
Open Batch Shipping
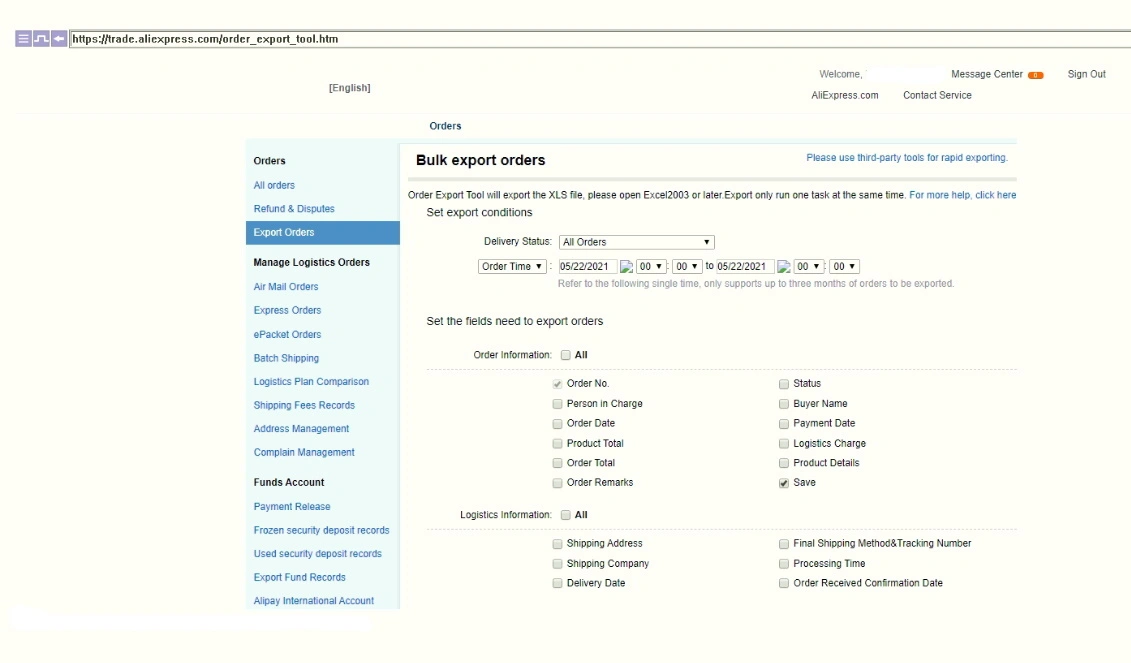coord(286,359)
